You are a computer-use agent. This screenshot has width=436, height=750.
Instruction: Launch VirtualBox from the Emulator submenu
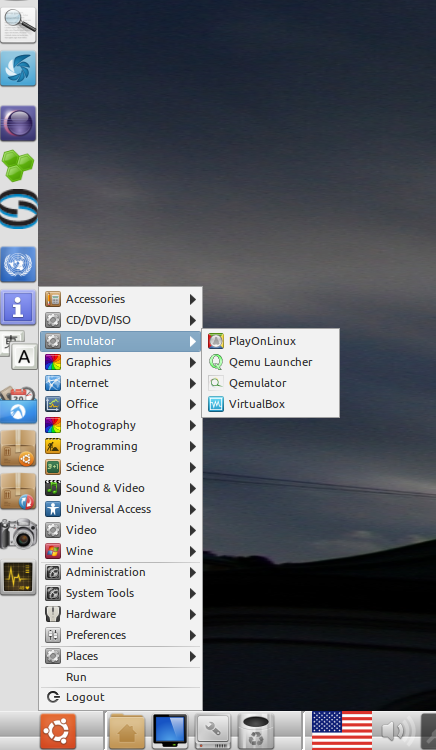point(271,404)
